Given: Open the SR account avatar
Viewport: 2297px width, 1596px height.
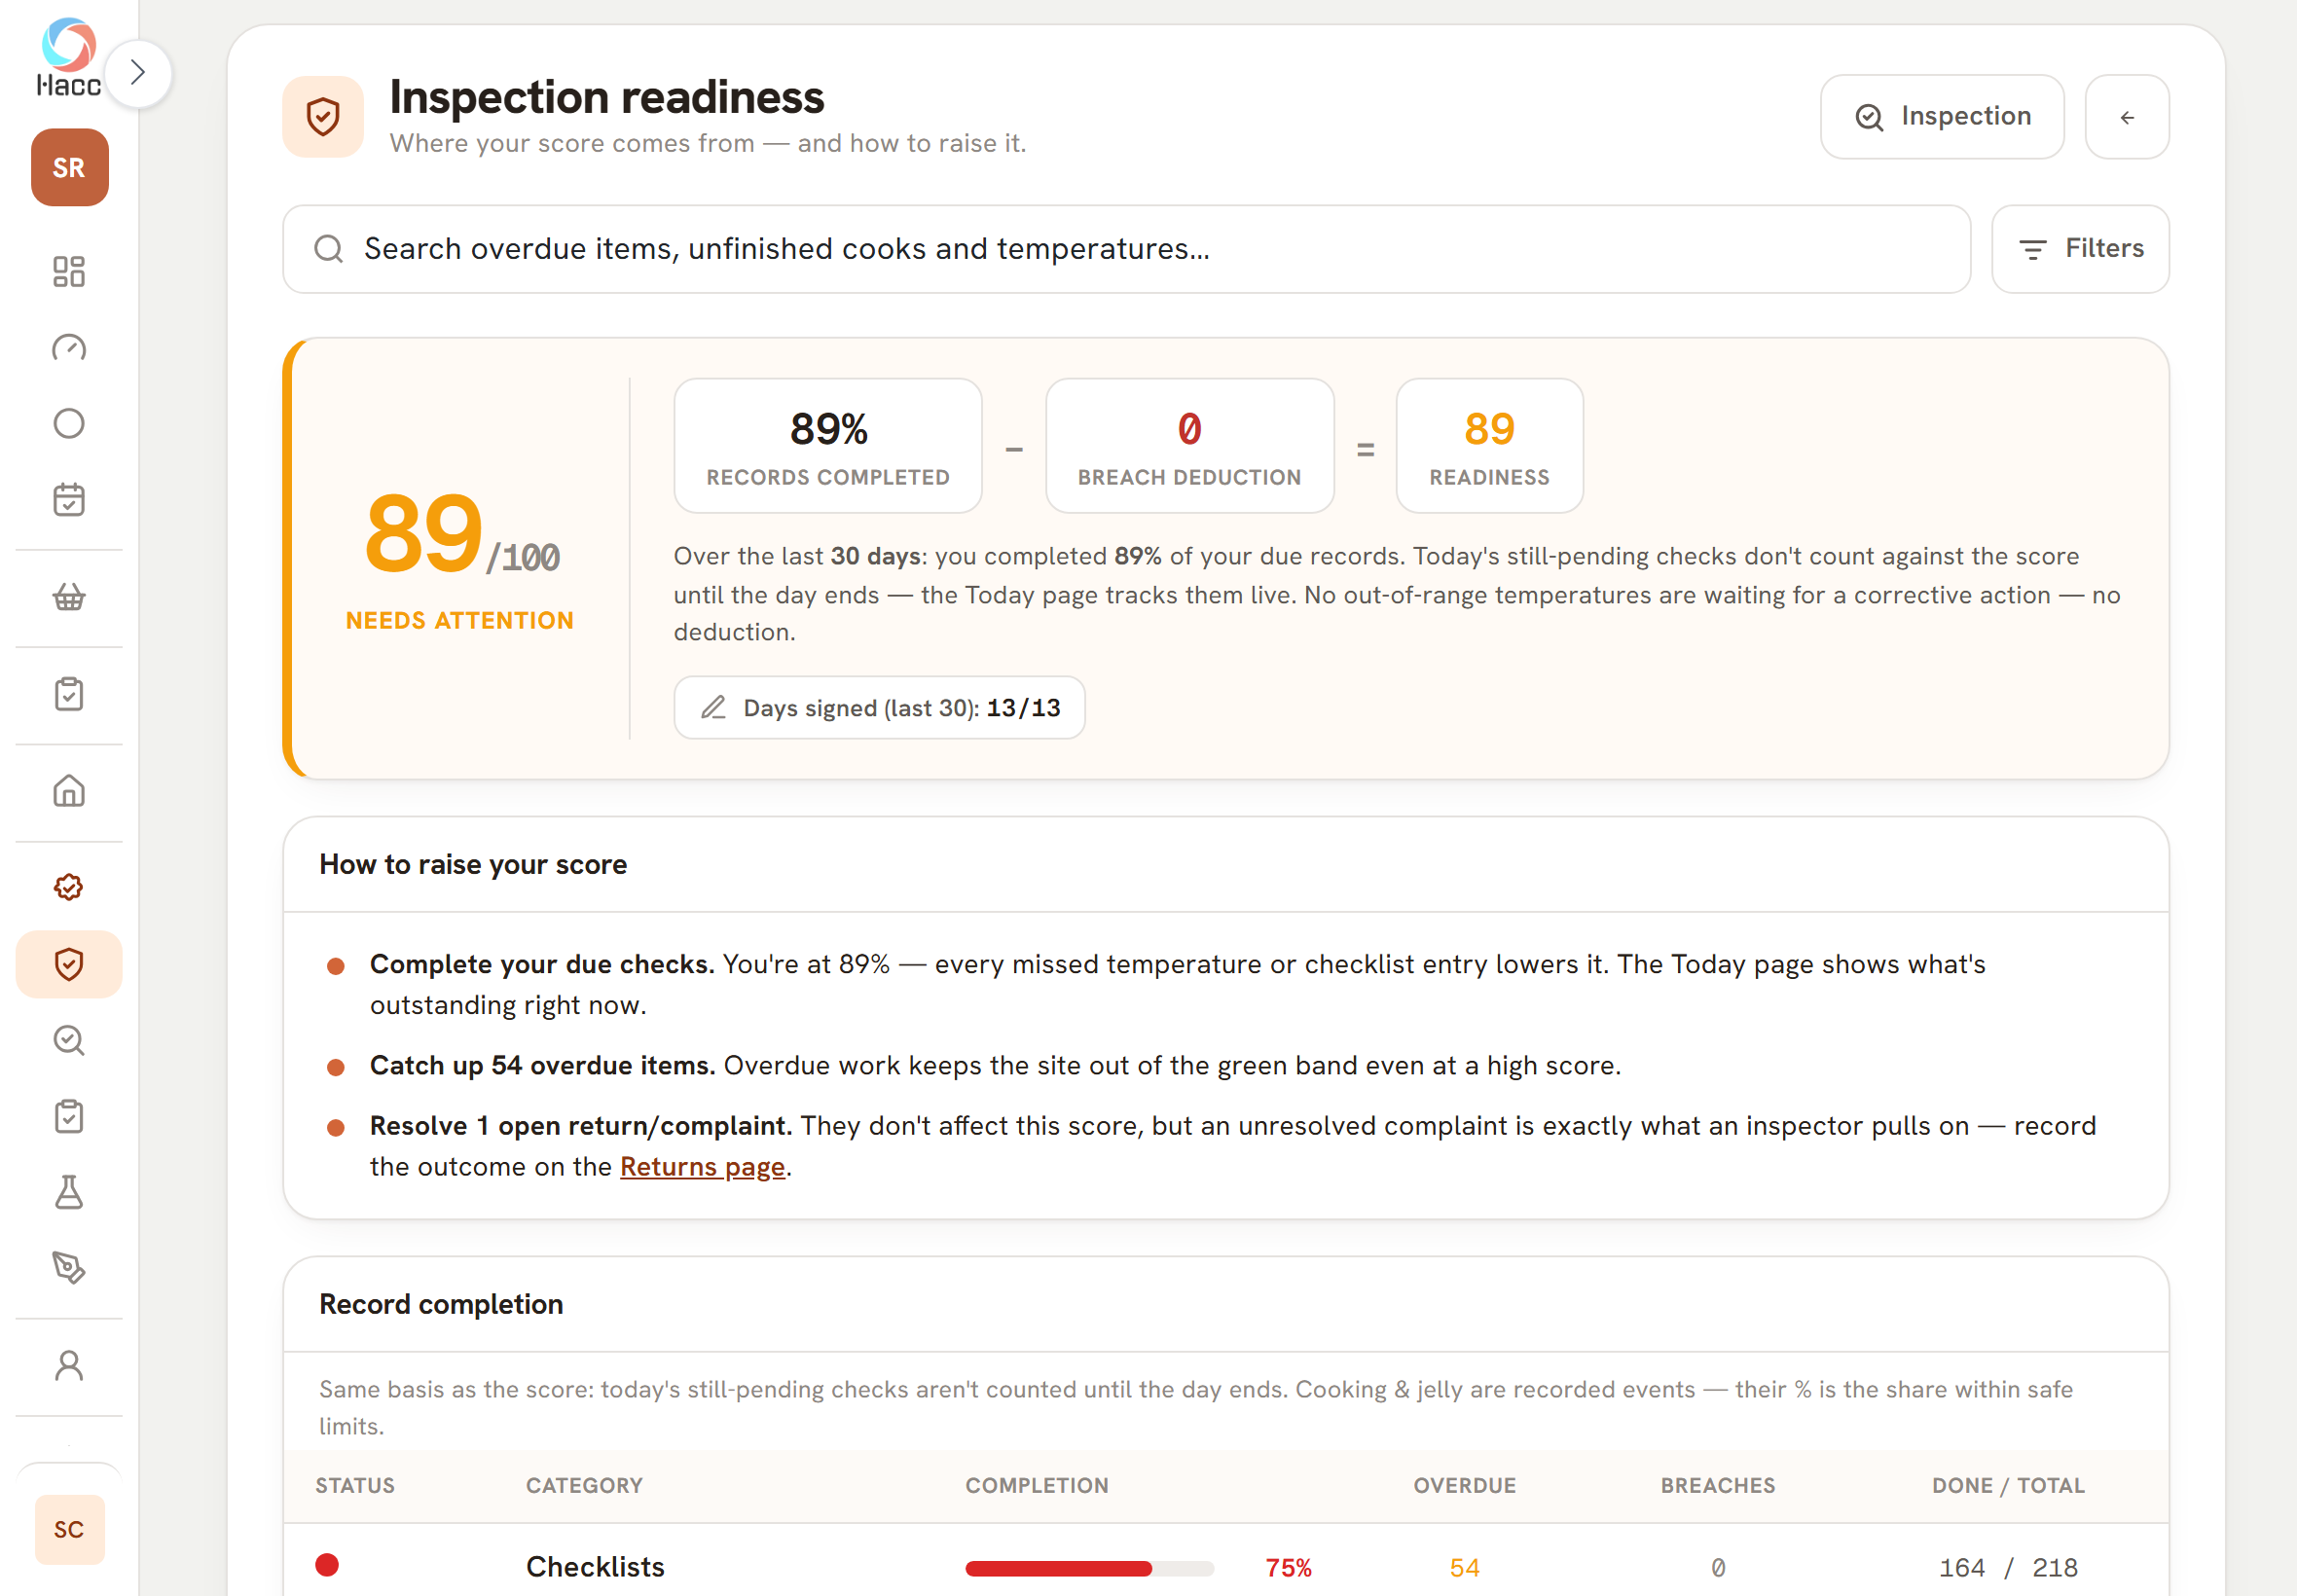Looking at the screenshot, I should pyautogui.click(x=69, y=167).
